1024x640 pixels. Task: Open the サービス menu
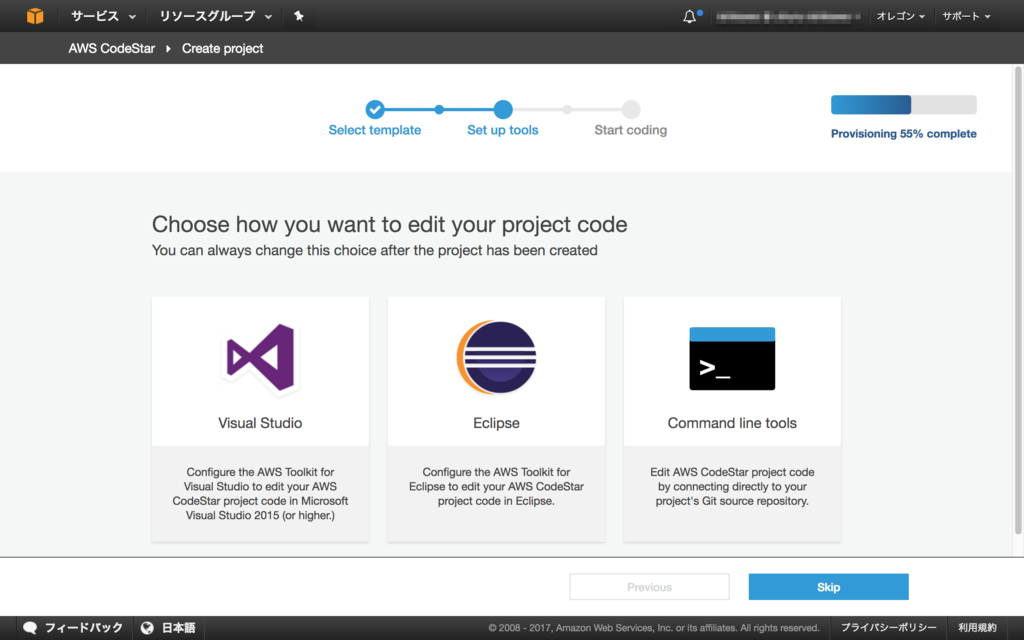pyautogui.click(x=103, y=16)
